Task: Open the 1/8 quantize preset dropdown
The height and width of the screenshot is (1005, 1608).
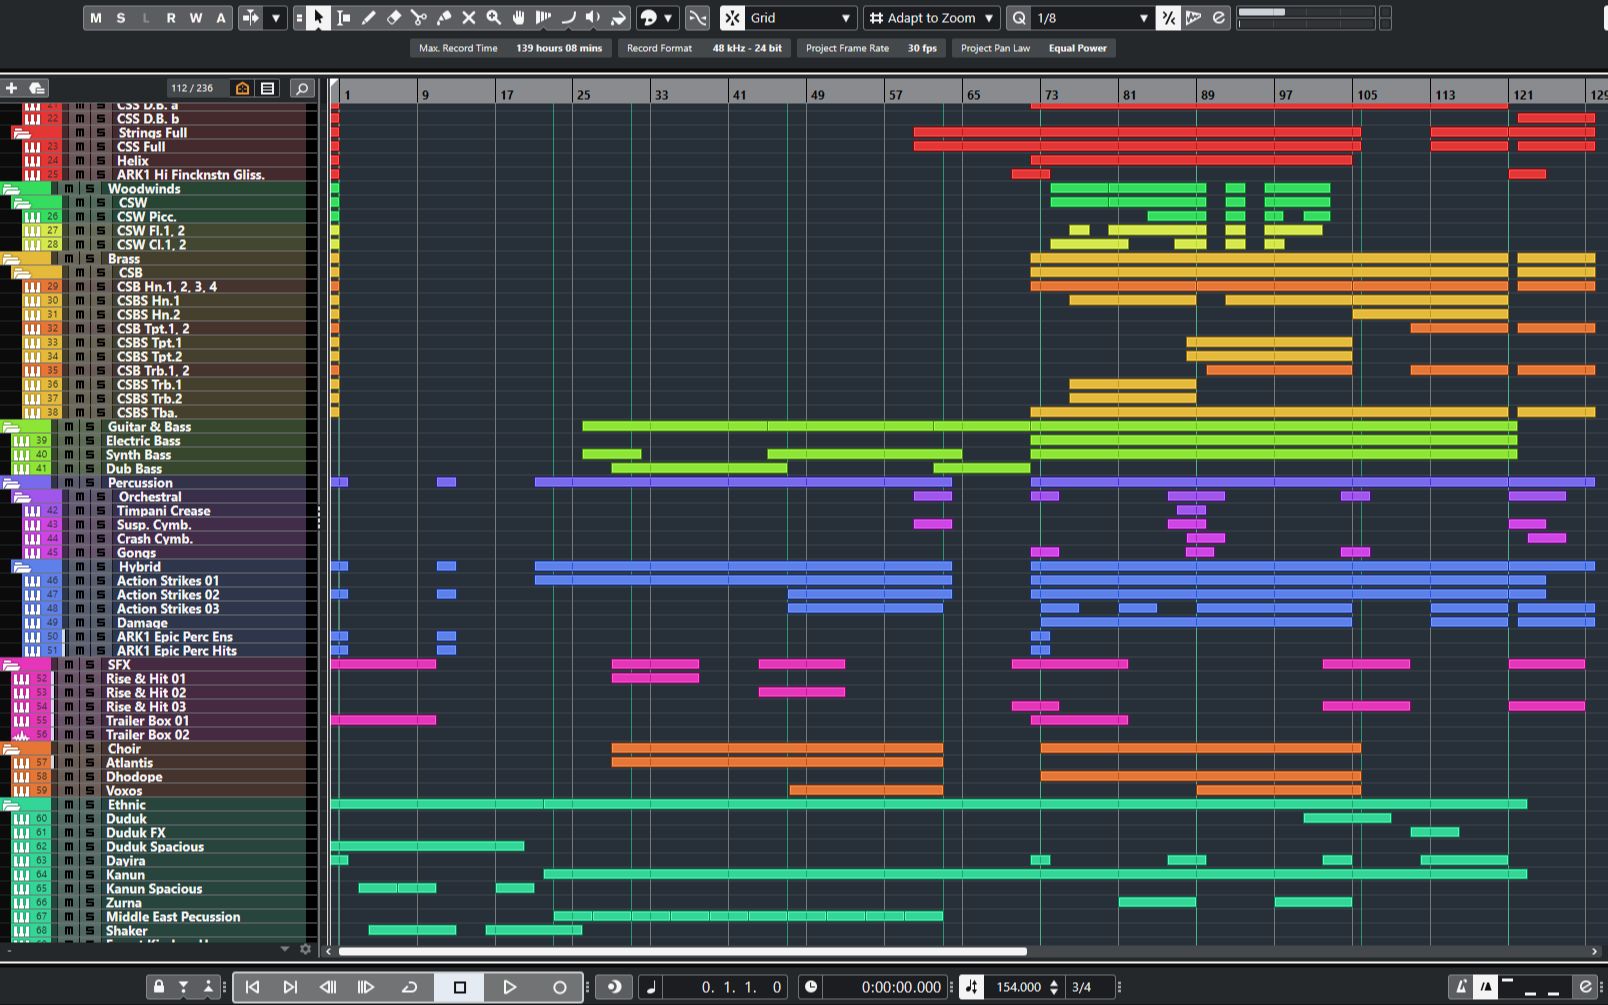Action: (1093, 18)
